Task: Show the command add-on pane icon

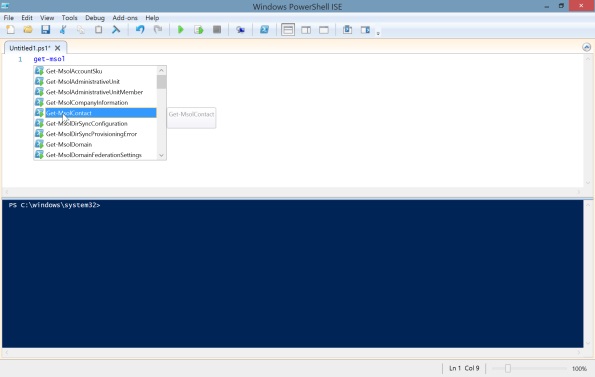Action: click(x=365, y=30)
